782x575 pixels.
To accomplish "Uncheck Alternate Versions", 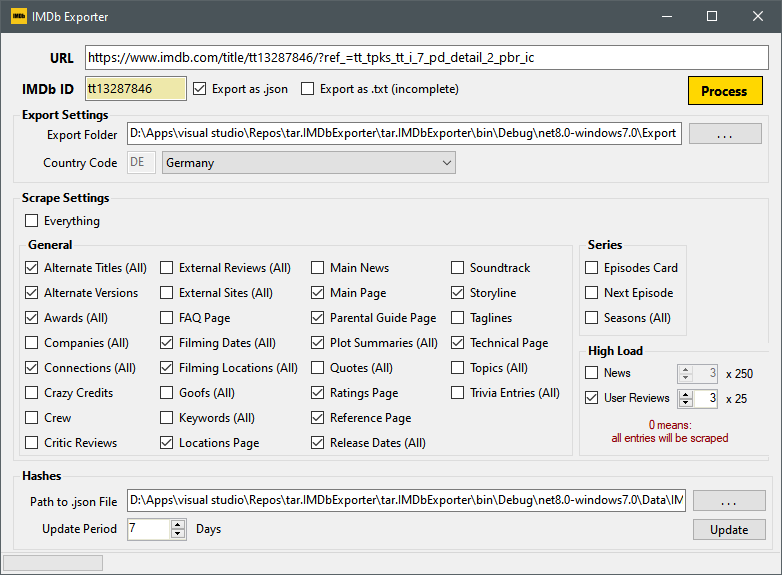I will point(31,293).
